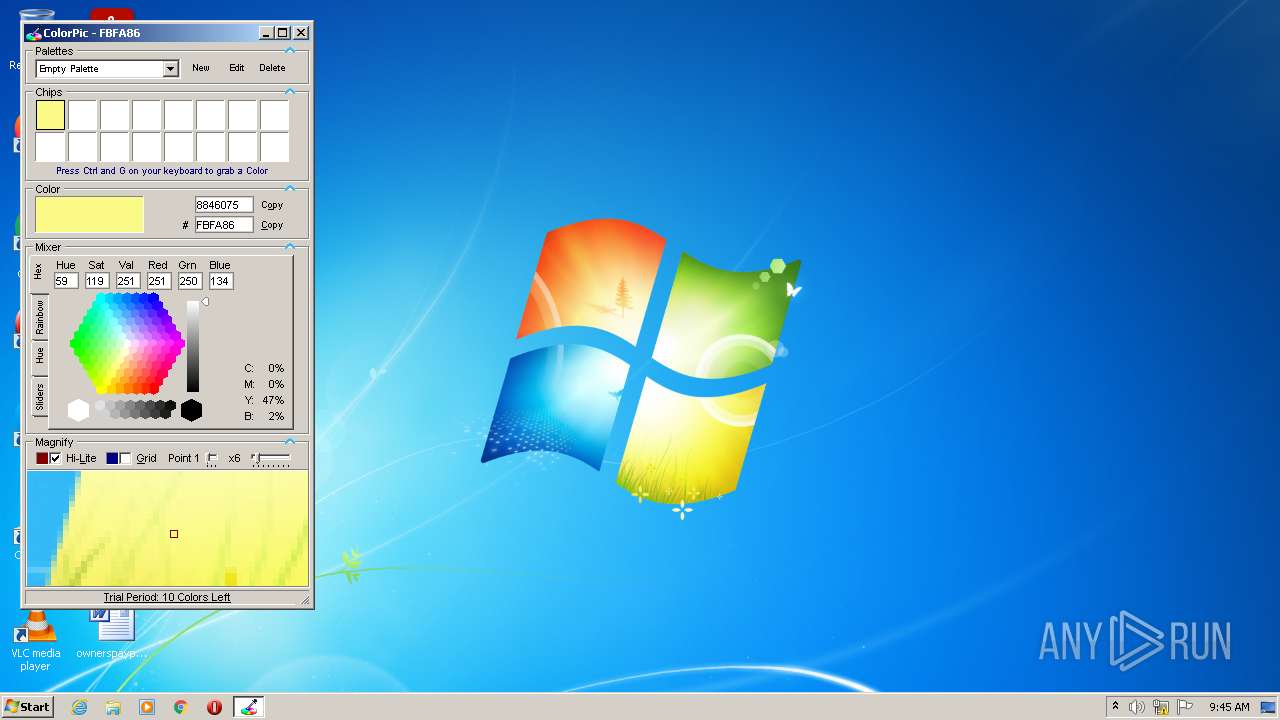Click the Red value field
1280x720 pixels.
click(x=158, y=281)
